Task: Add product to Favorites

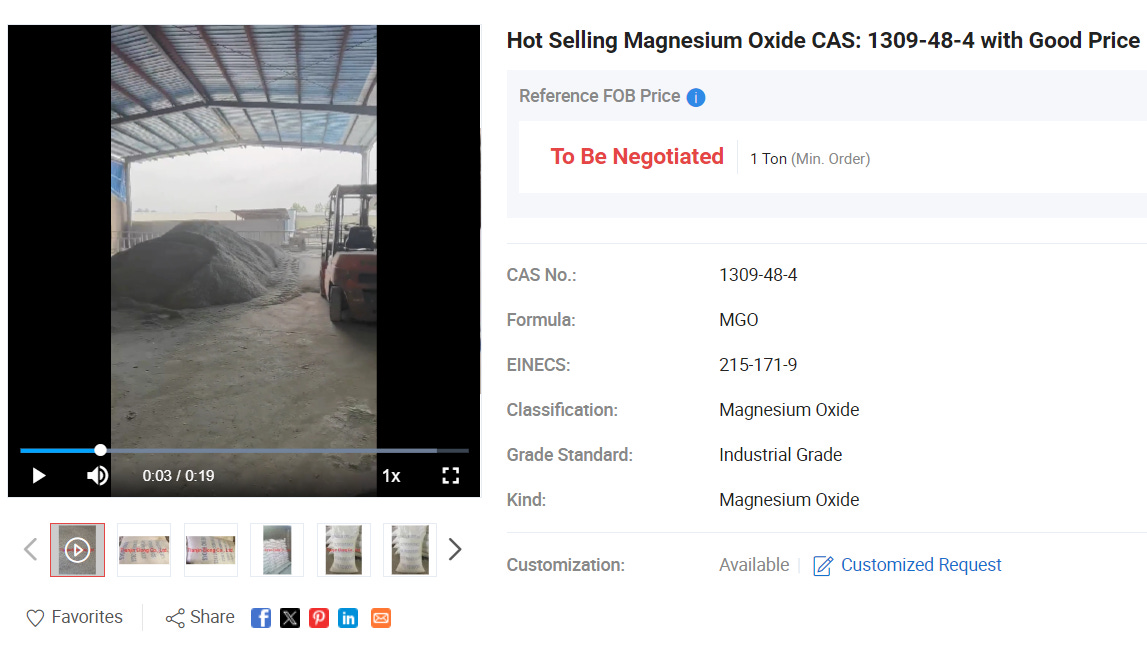Action: click(75, 617)
